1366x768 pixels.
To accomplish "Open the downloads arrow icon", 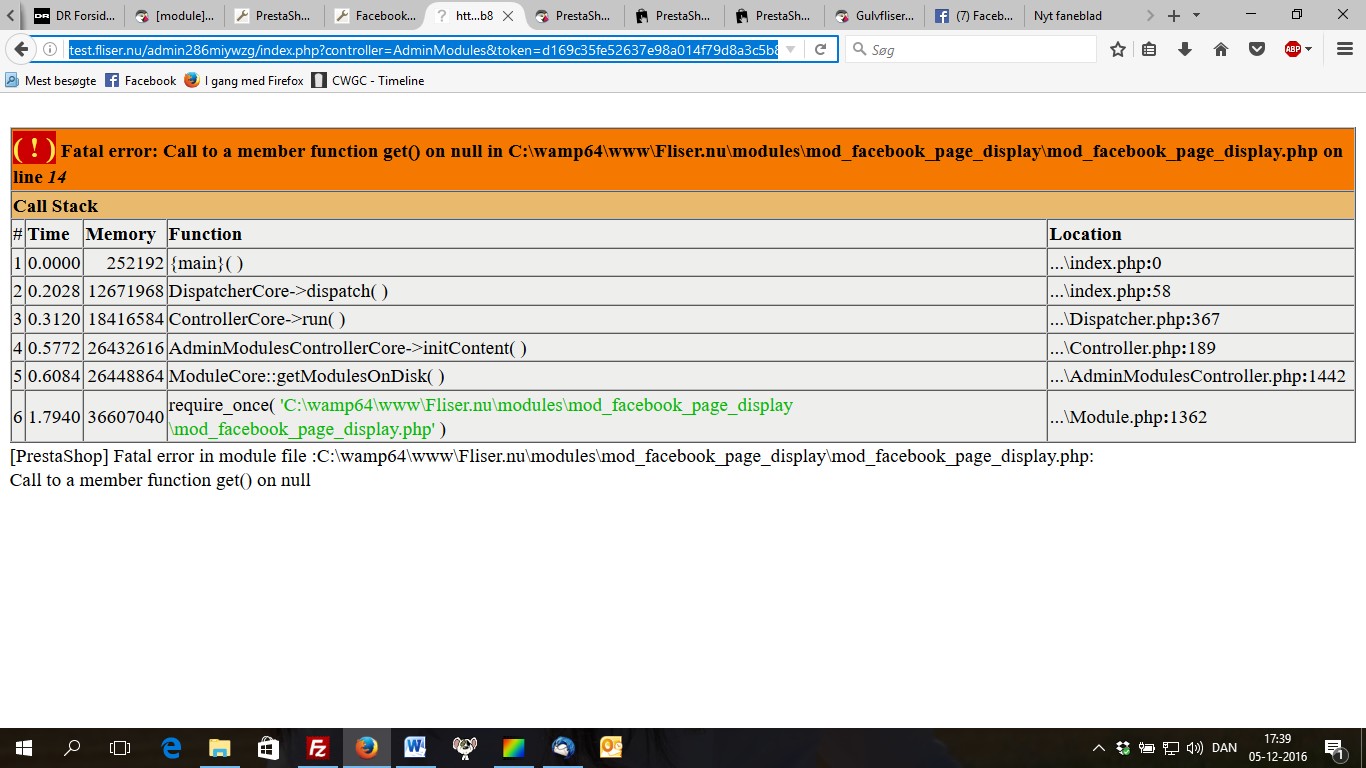I will 1185,49.
